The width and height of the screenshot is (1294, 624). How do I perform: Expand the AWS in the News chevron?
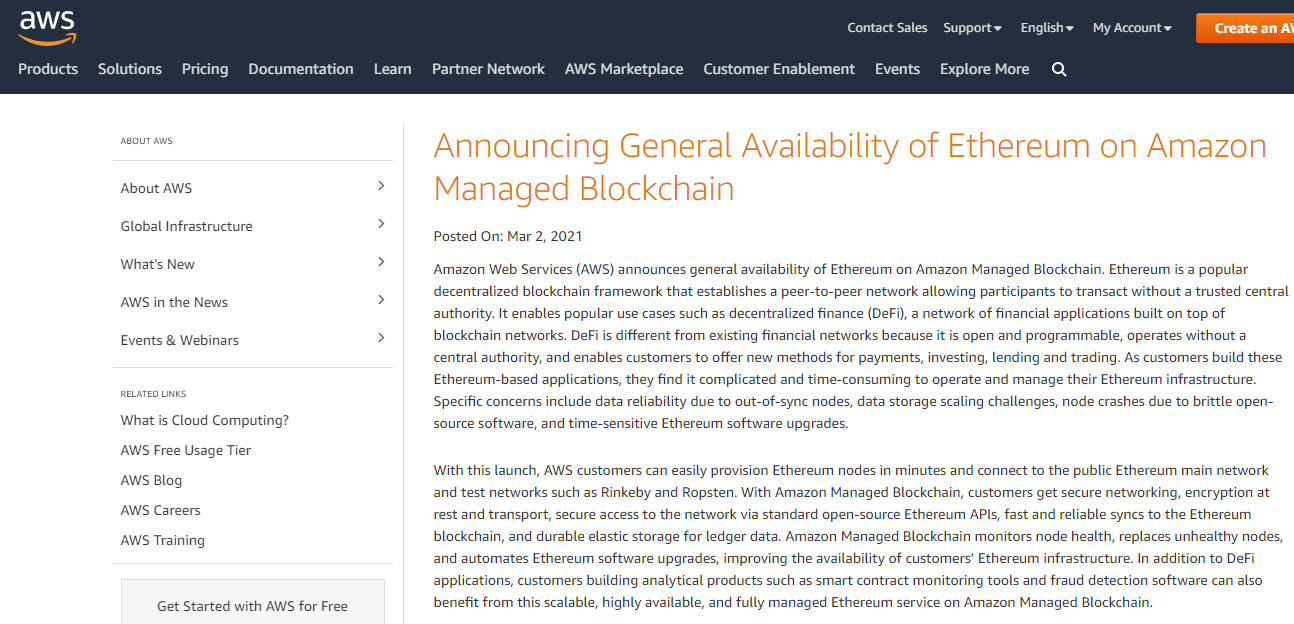click(381, 300)
